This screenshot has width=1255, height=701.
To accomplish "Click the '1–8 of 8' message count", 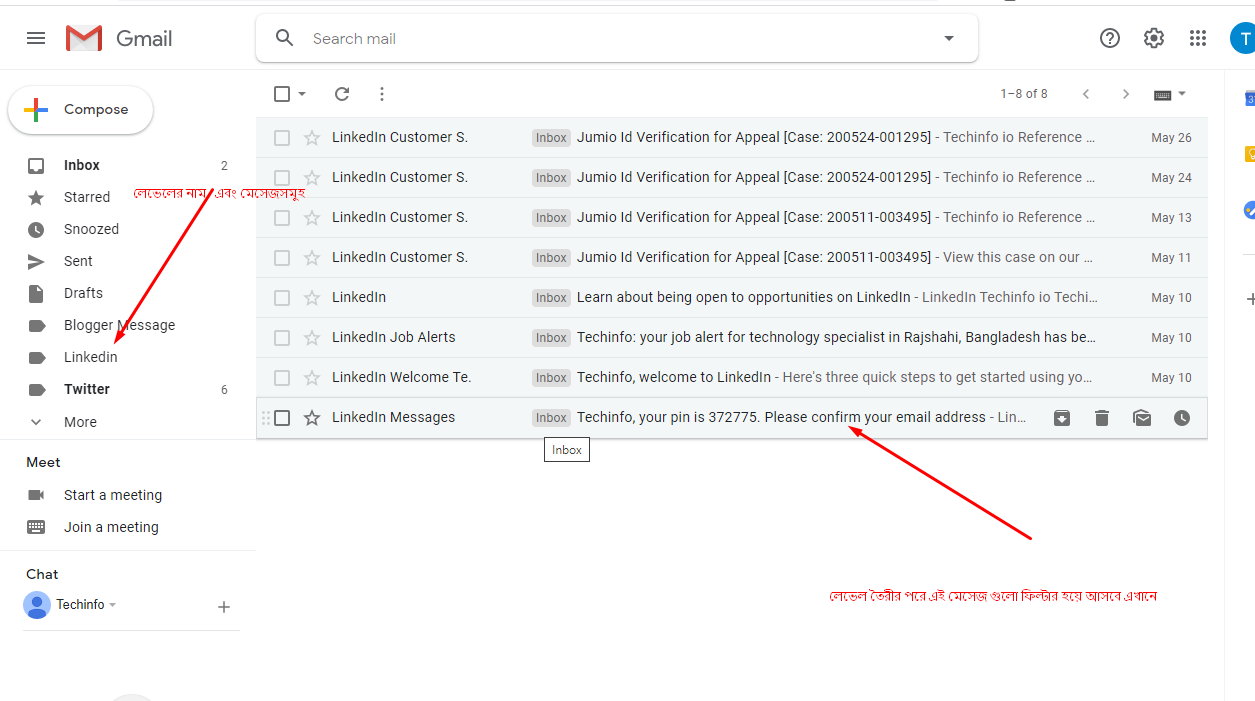I will (x=1024, y=94).
